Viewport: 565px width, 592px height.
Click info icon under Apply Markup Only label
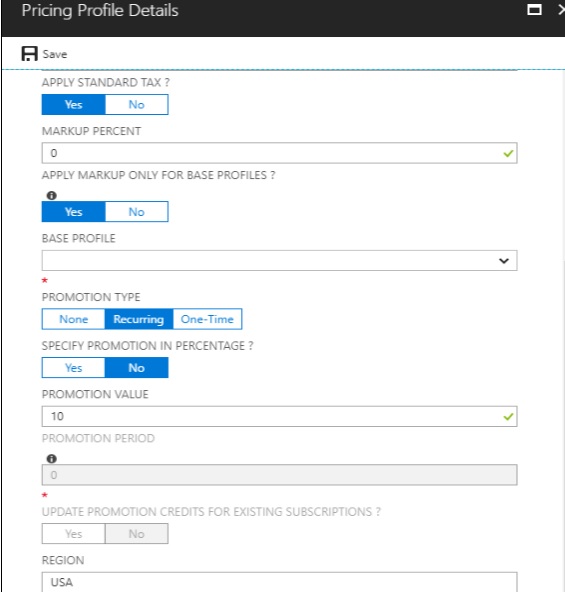52,196
